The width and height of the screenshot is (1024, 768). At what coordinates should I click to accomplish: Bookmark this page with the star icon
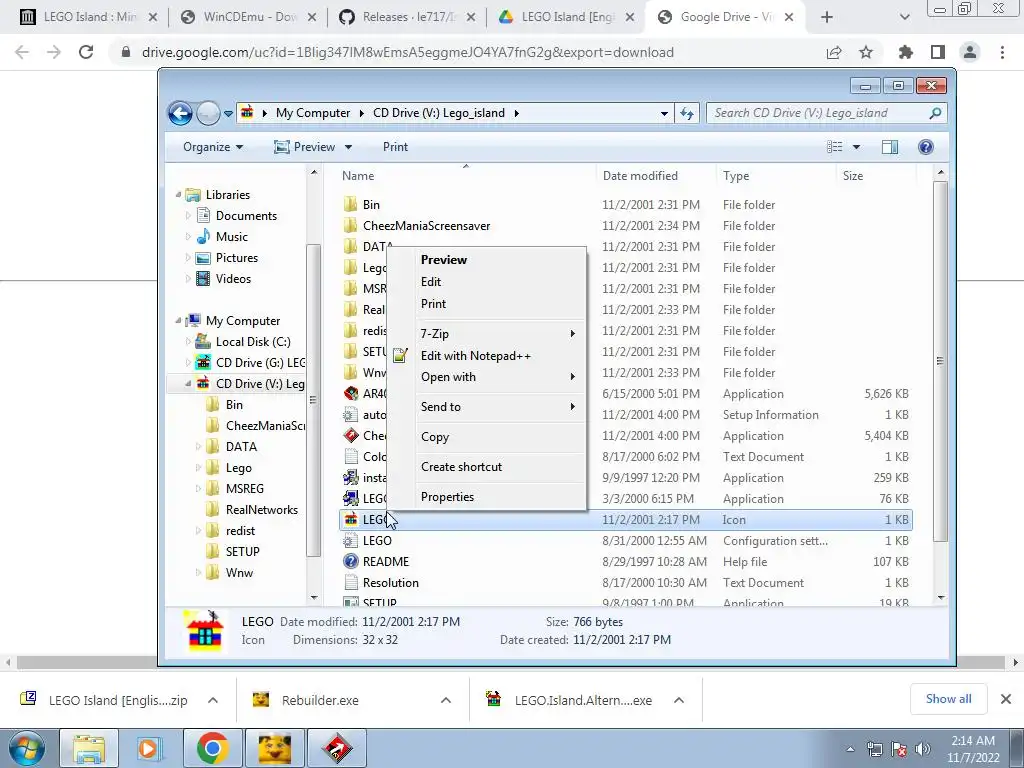[x=866, y=52]
